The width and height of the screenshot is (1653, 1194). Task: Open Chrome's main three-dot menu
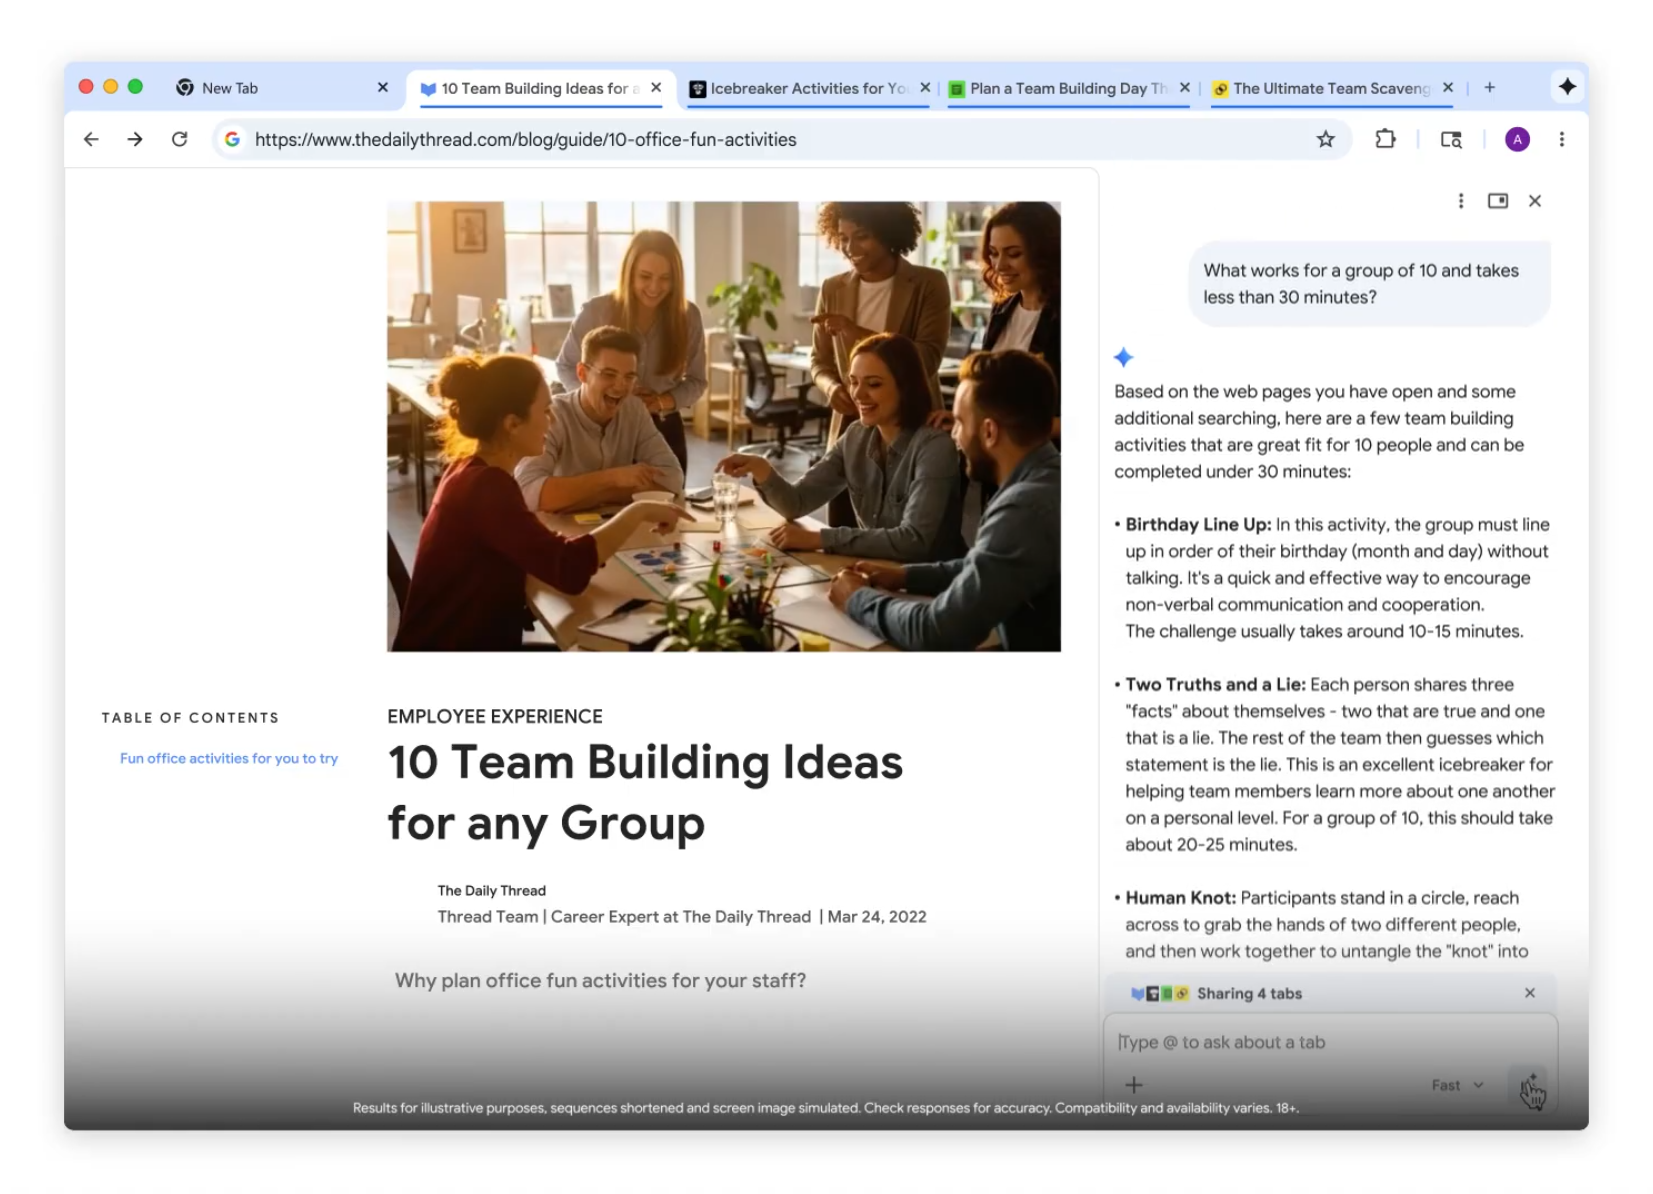click(1562, 139)
